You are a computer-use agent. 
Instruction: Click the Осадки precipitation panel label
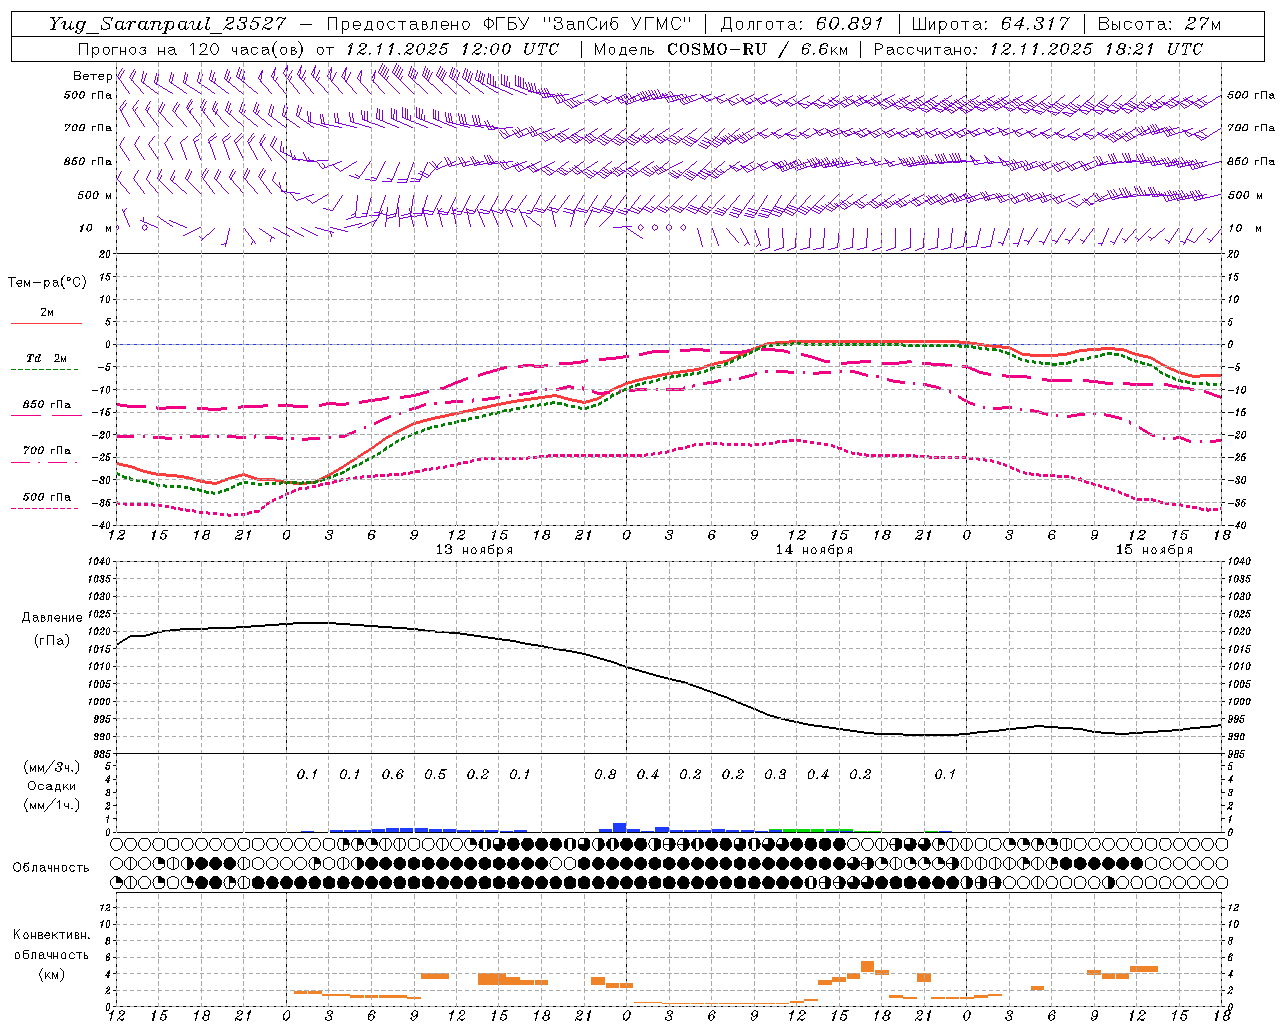tap(52, 787)
